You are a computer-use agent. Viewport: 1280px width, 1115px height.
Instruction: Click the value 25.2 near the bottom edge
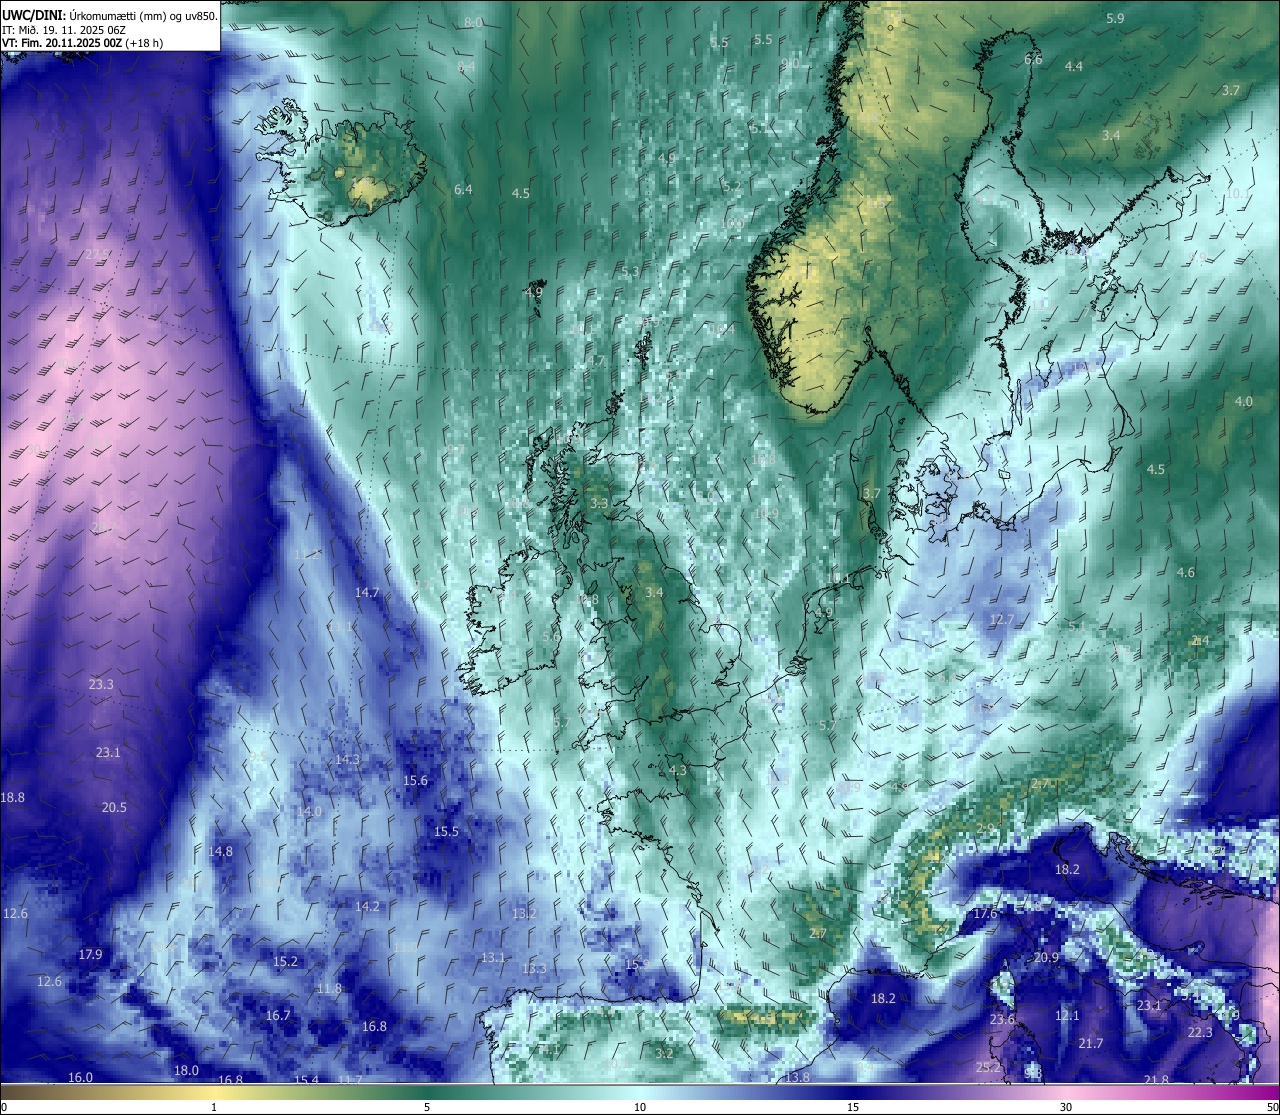tap(988, 1067)
